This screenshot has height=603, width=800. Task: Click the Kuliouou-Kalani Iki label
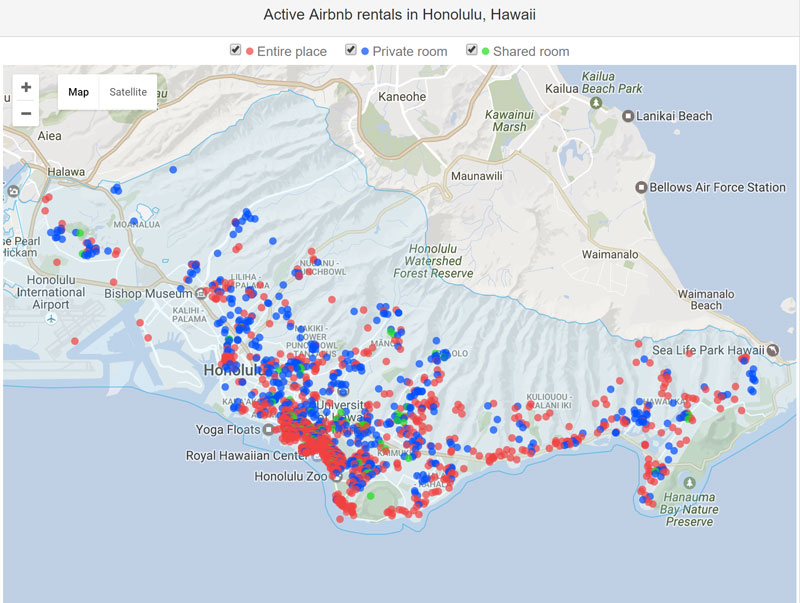(549, 401)
